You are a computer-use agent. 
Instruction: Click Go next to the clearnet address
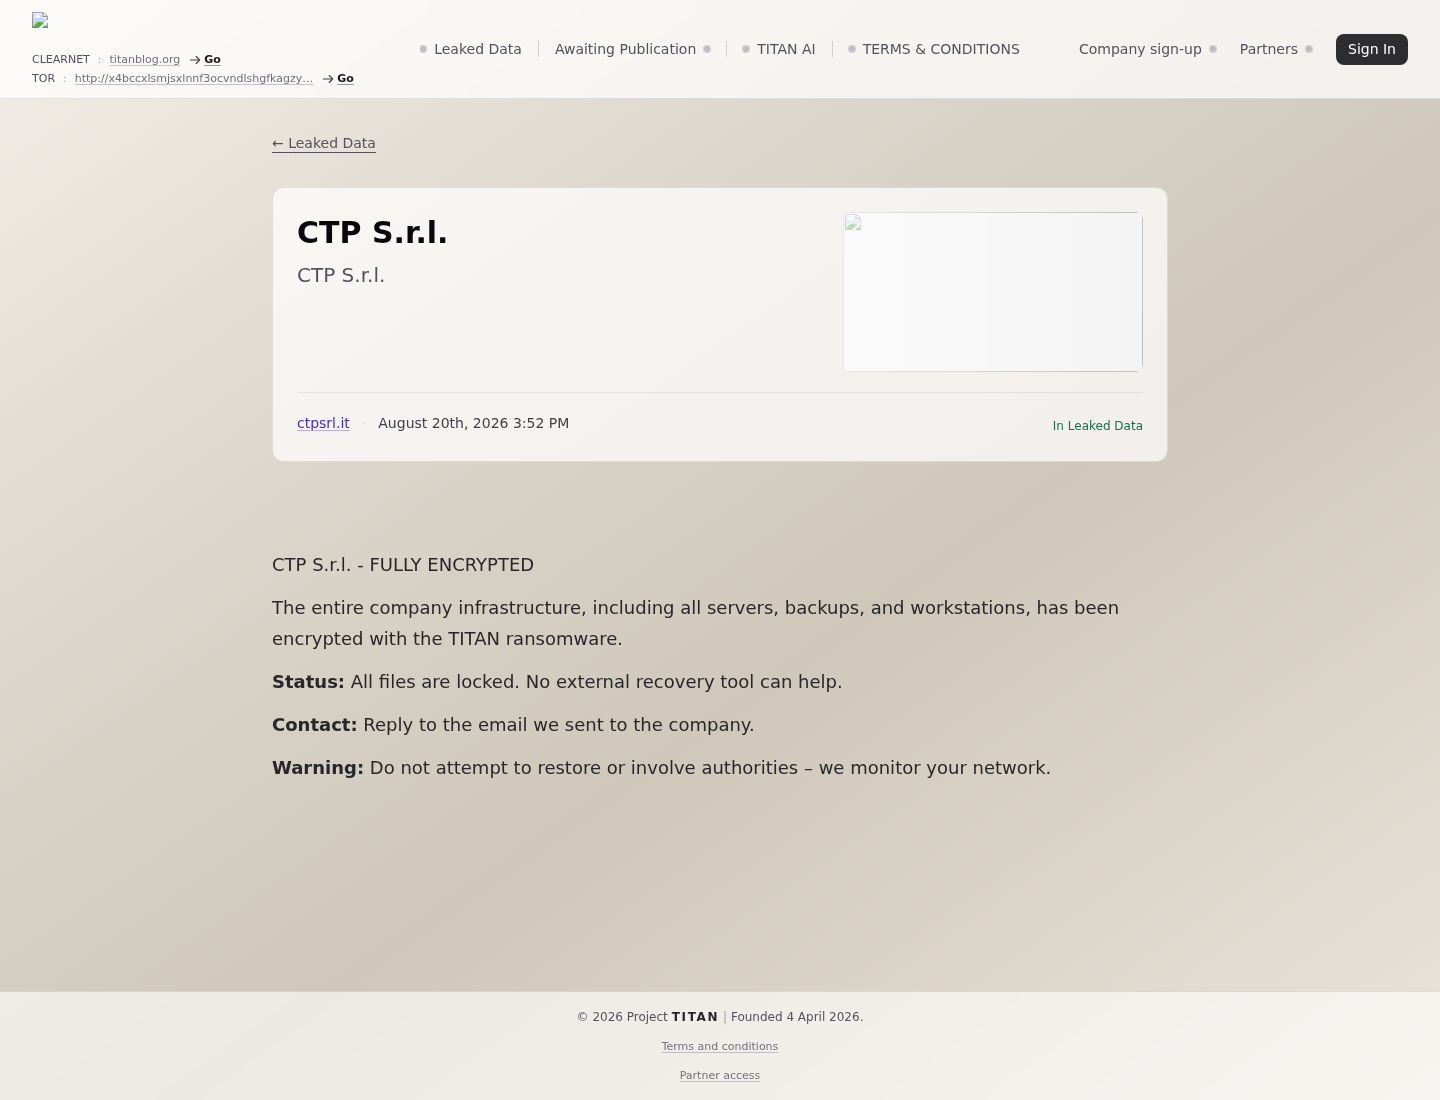pyautogui.click(x=212, y=59)
